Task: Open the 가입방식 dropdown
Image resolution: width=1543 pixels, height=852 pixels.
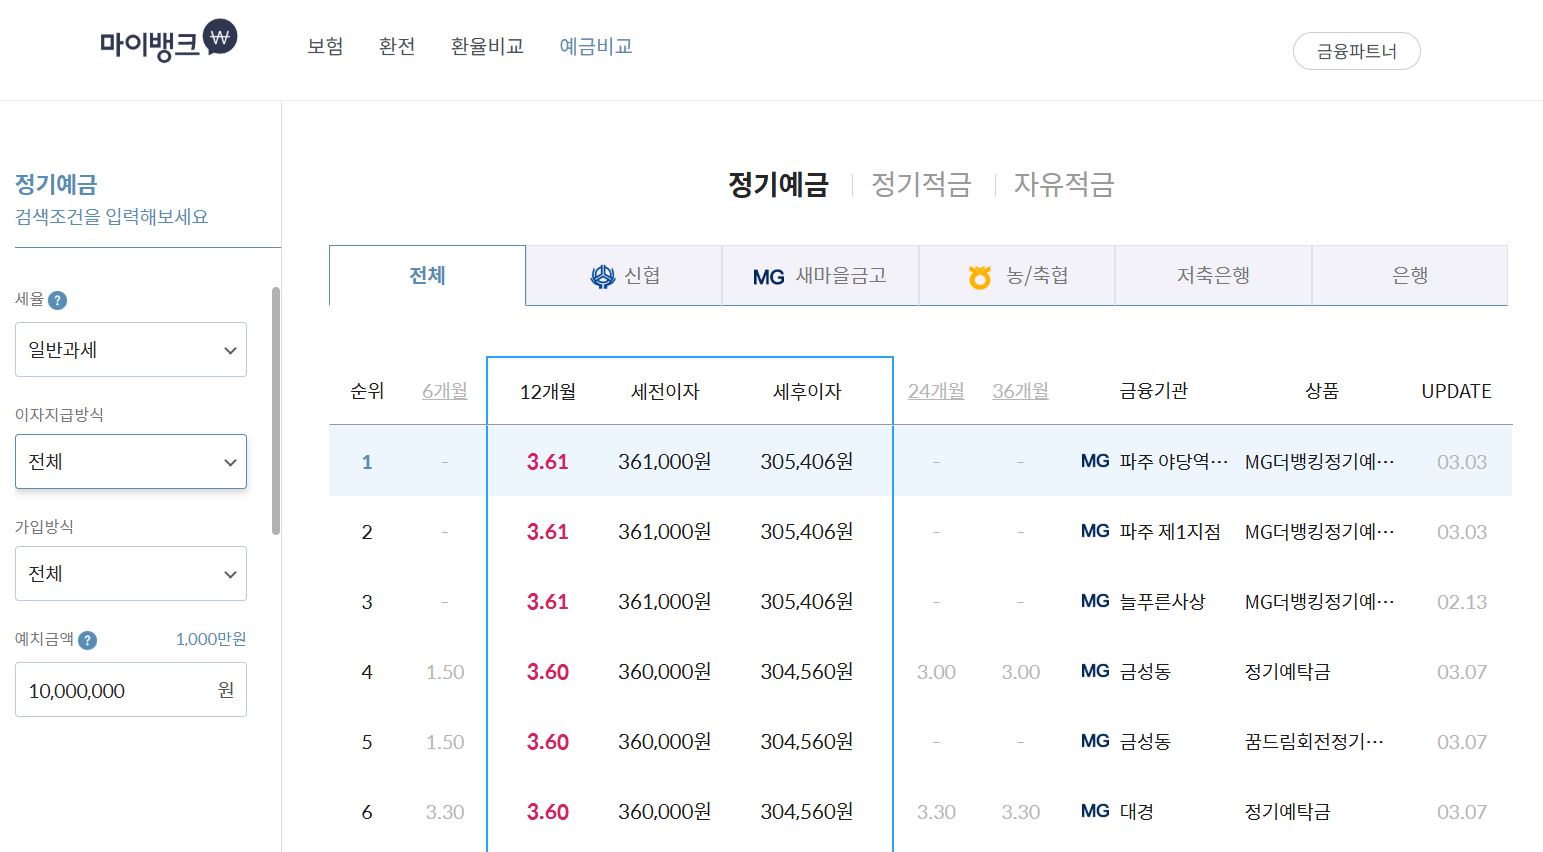Action: (131, 574)
